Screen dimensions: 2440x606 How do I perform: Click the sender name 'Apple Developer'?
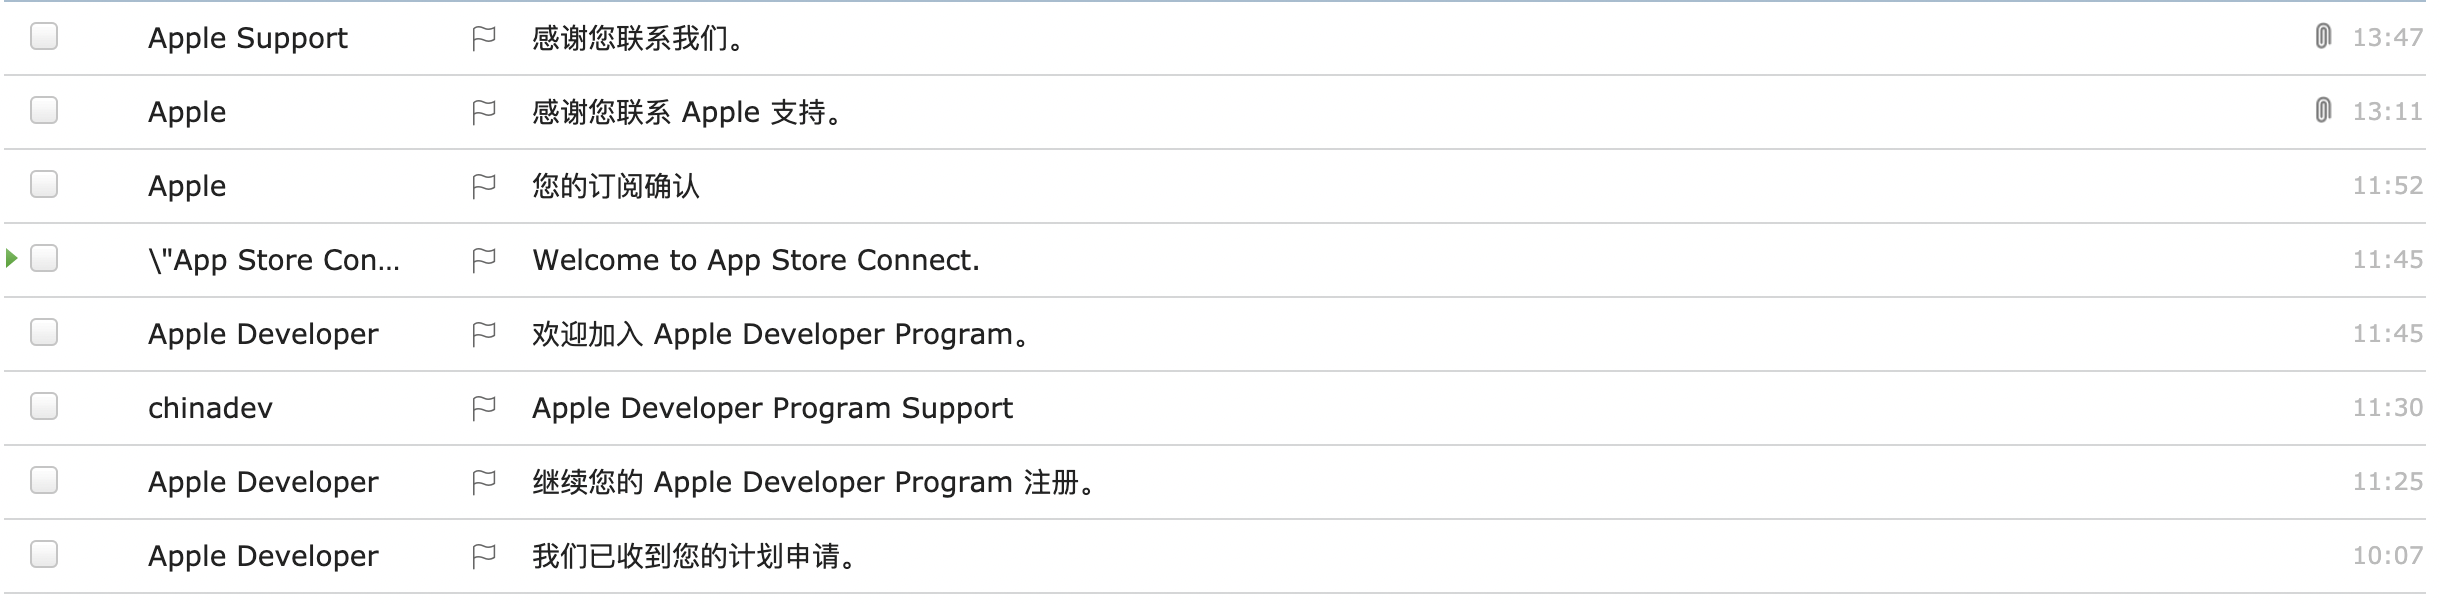(264, 333)
